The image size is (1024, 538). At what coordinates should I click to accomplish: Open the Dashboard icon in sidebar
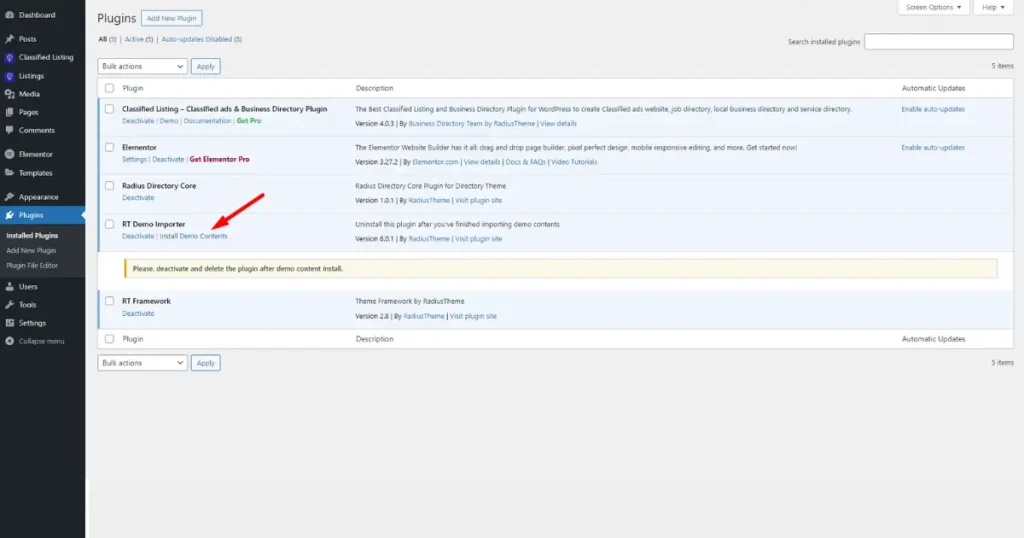coord(9,14)
